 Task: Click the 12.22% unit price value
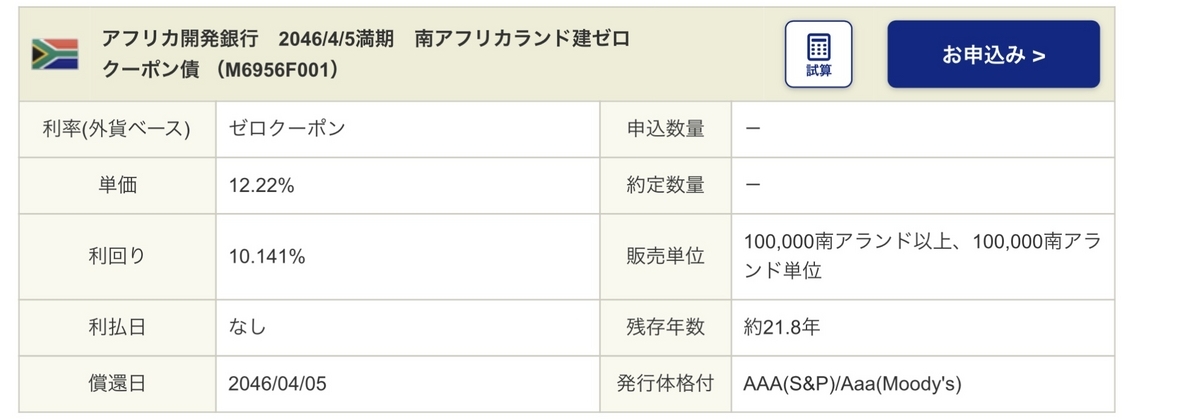click(261, 185)
